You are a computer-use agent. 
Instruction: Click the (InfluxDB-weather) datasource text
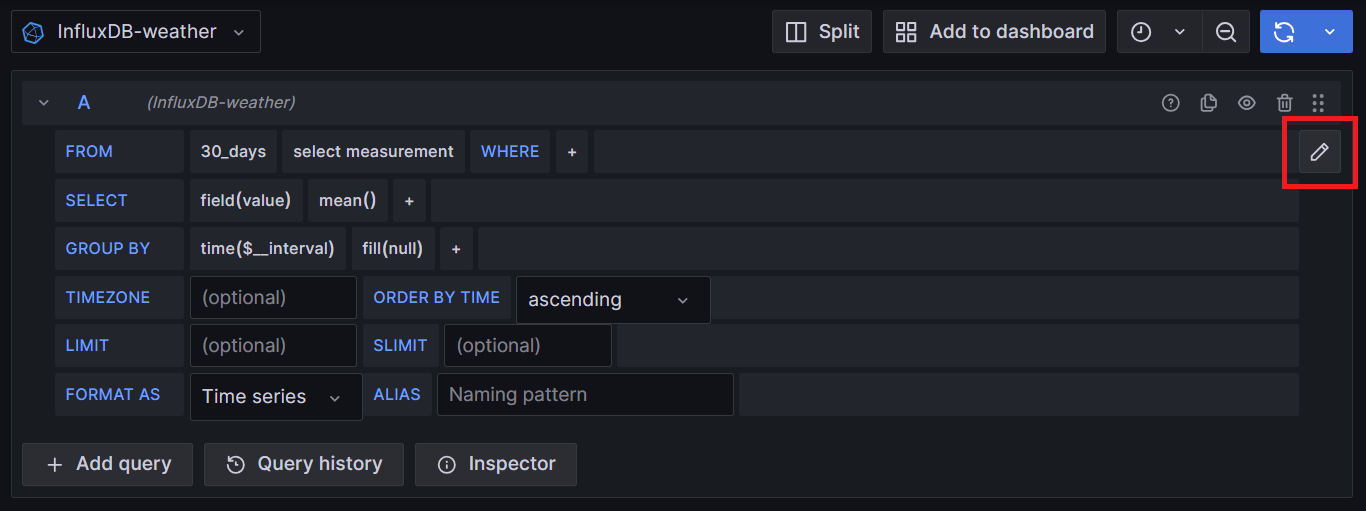point(221,103)
